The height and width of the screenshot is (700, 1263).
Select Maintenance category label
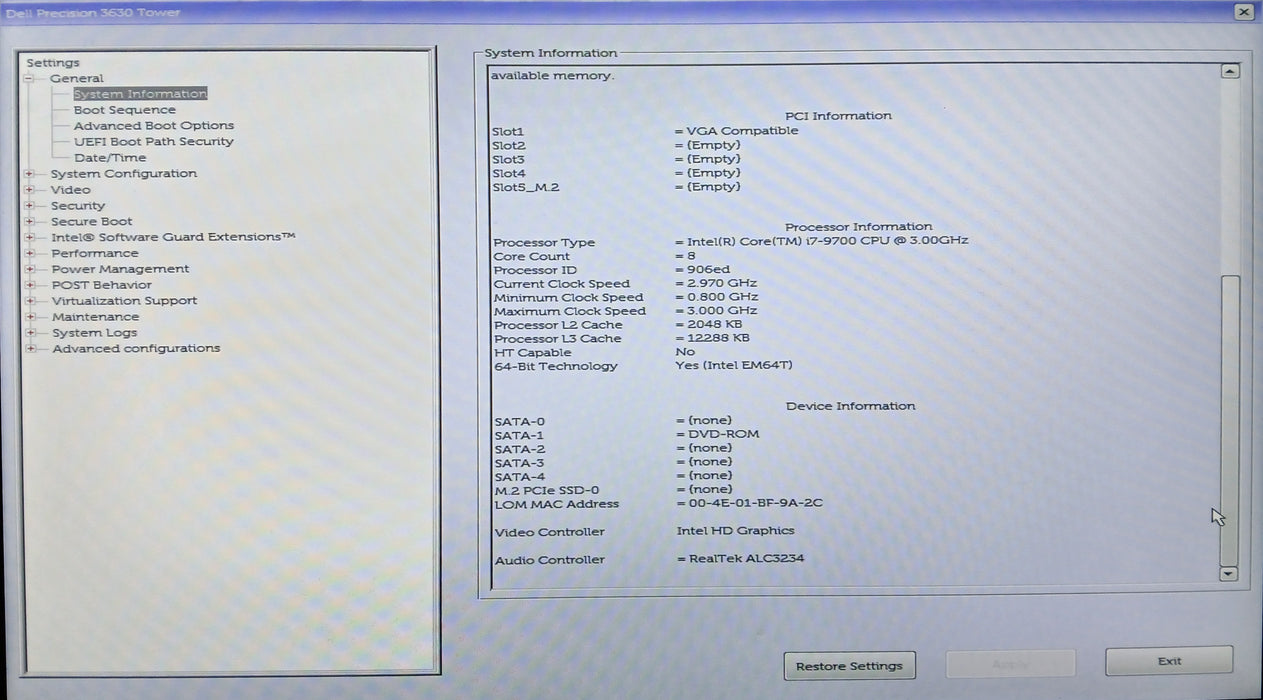(x=96, y=317)
